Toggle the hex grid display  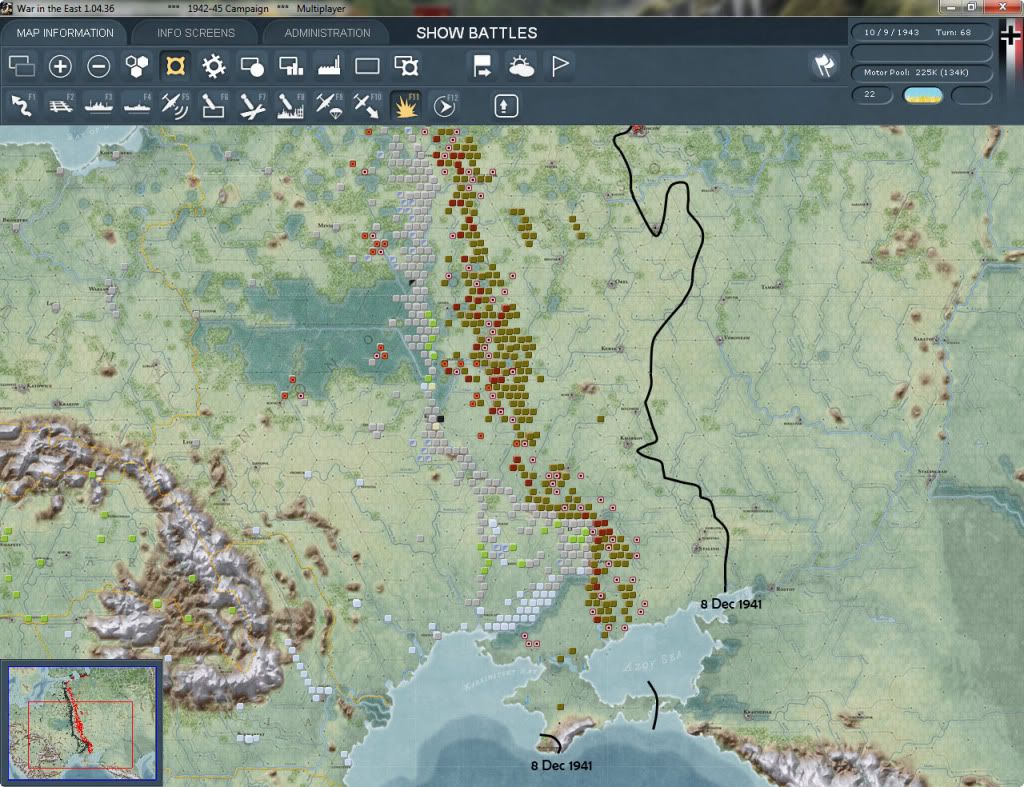pyautogui.click(x=137, y=66)
